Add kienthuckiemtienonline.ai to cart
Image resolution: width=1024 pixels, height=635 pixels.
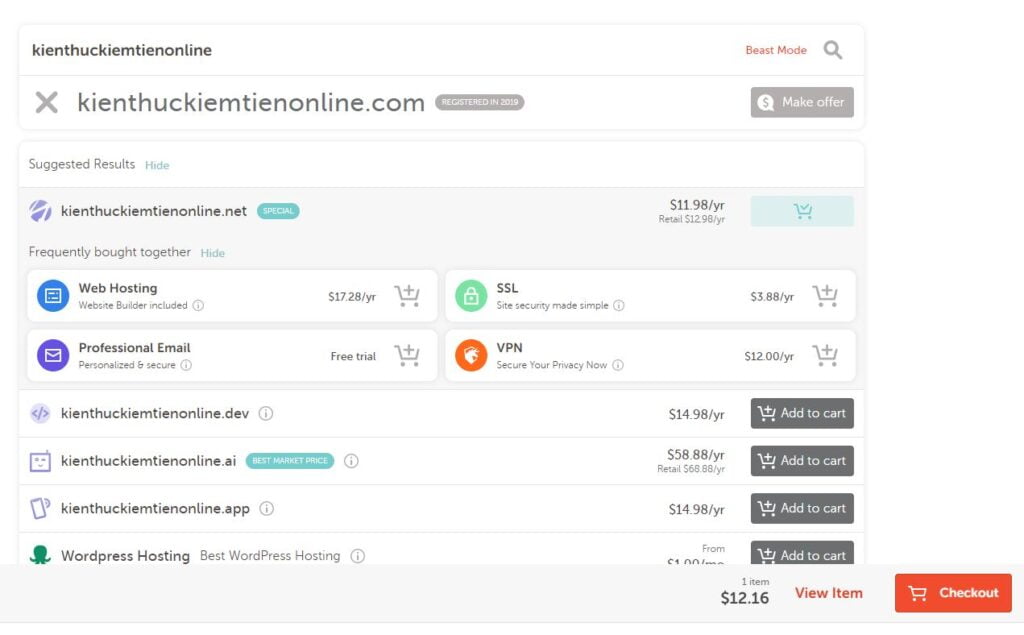(x=802, y=461)
